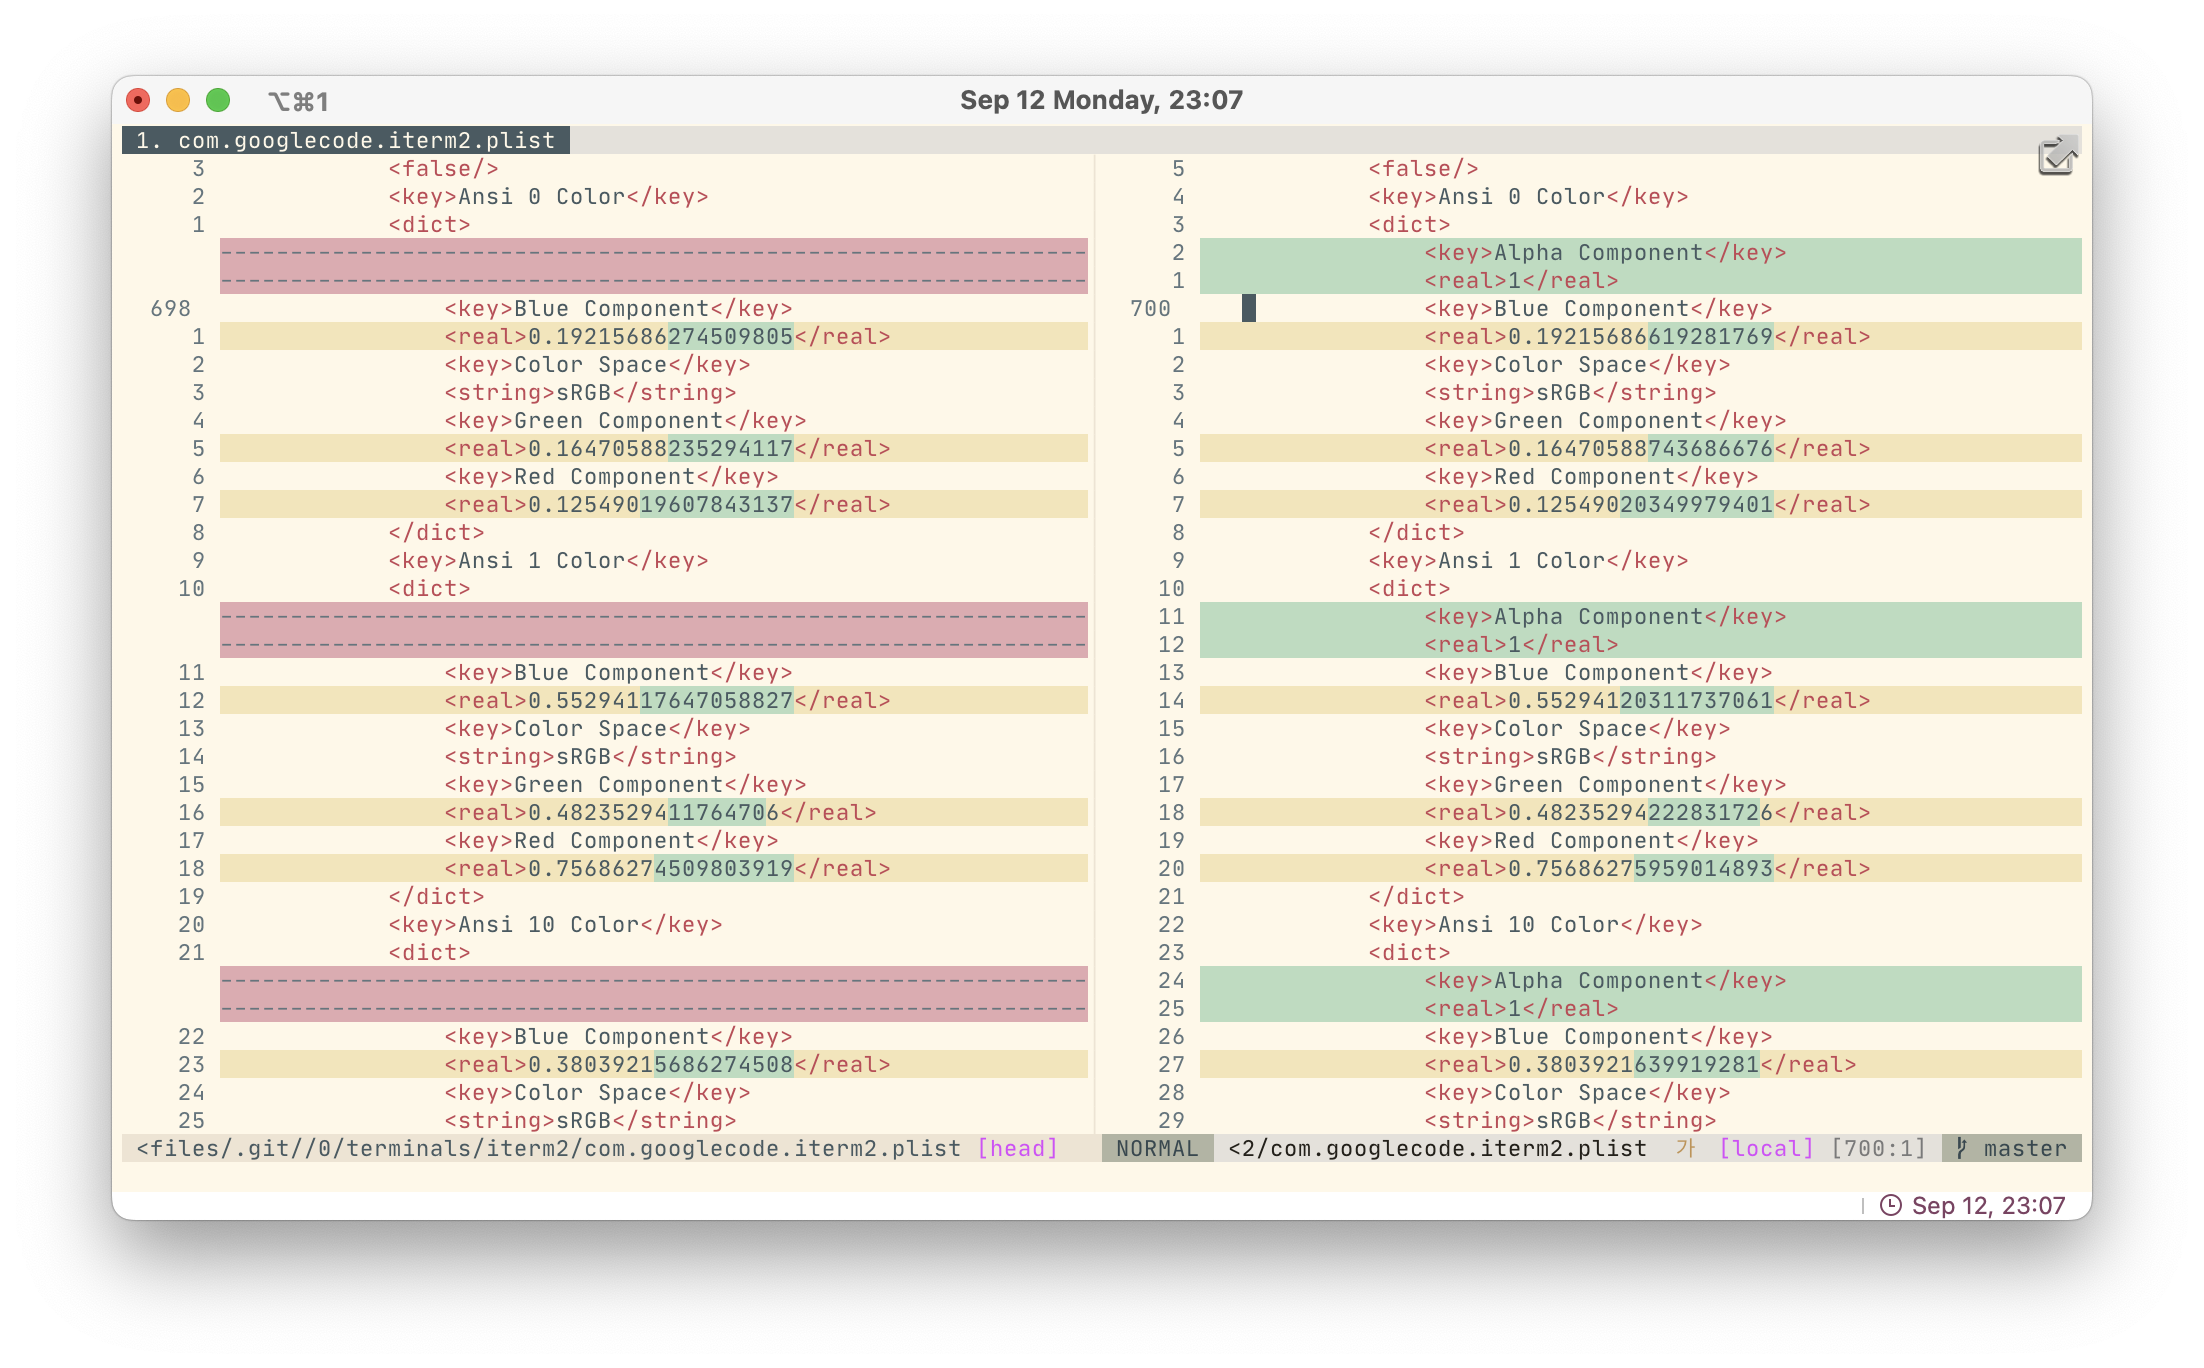The image size is (2204, 1368).
Task: Click the NORMAL mode indicator
Action: (1157, 1148)
